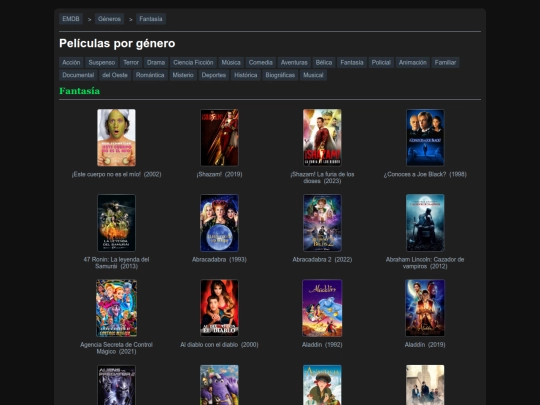Viewport: 540px width, 405px height.
Task: Click the title Aladdín (1992)
Action: click(x=322, y=345)
